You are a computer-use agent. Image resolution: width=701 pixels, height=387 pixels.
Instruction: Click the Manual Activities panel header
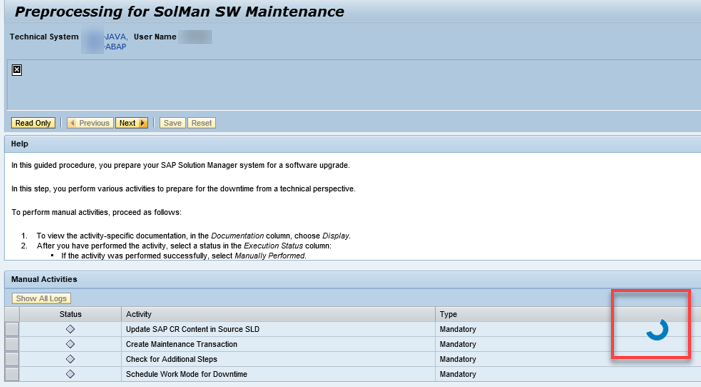point(353,279)
